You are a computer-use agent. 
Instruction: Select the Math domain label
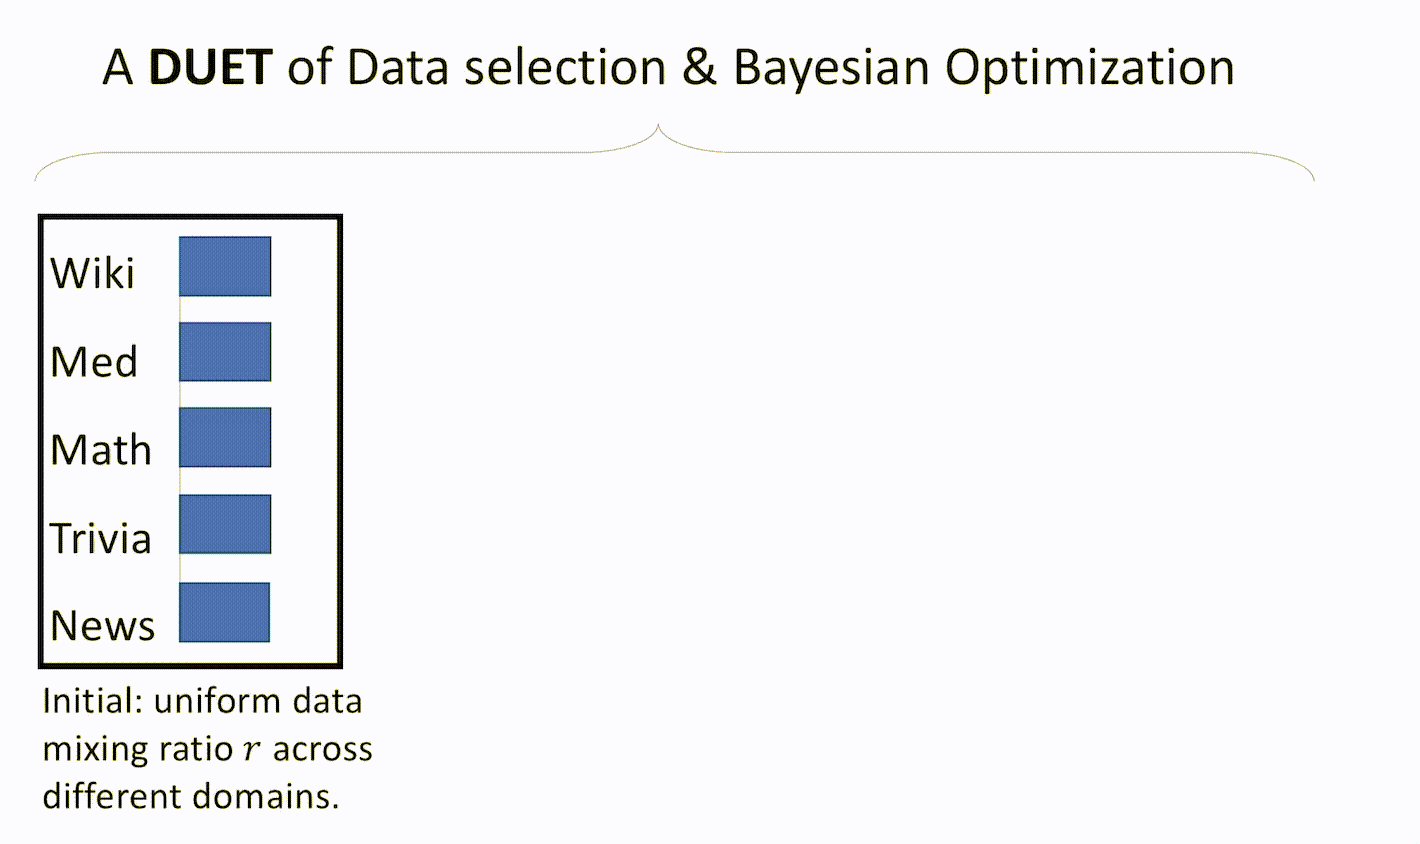pyautogui.click(x=101, y=449)
